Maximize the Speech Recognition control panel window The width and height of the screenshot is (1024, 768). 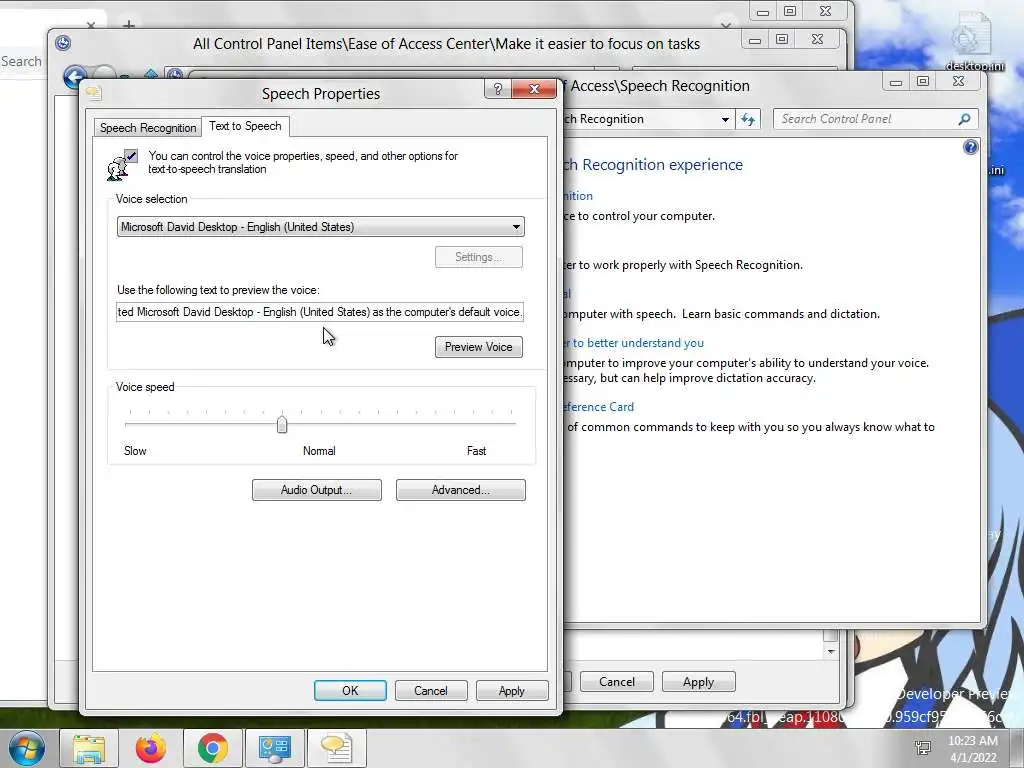923,82
